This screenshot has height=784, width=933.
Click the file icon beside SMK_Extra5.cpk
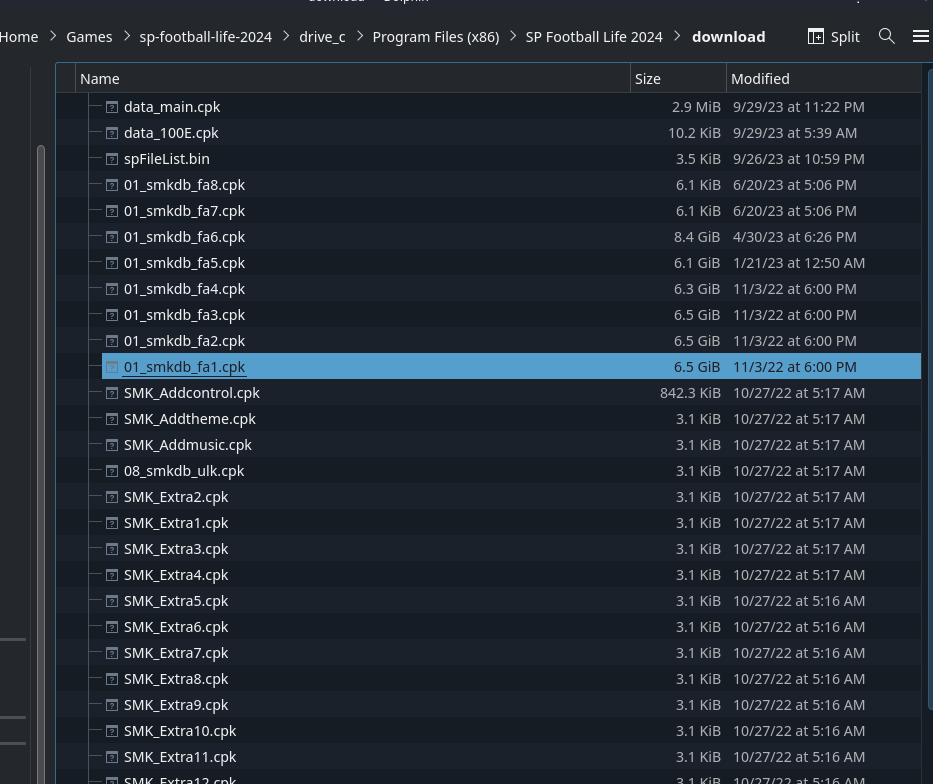point(111,601)
